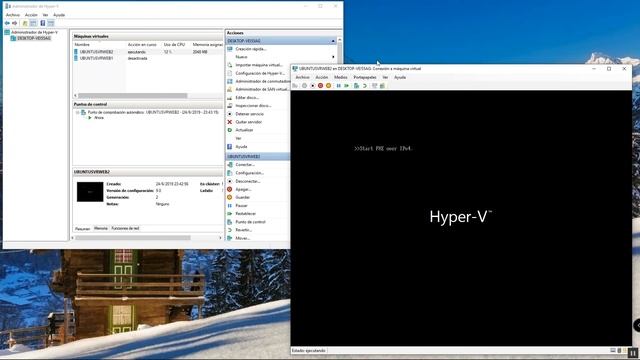Click the Turn Off icon in VM connection toolbar
This screenshot has height=360, width=640.
(x=313, y=86)
